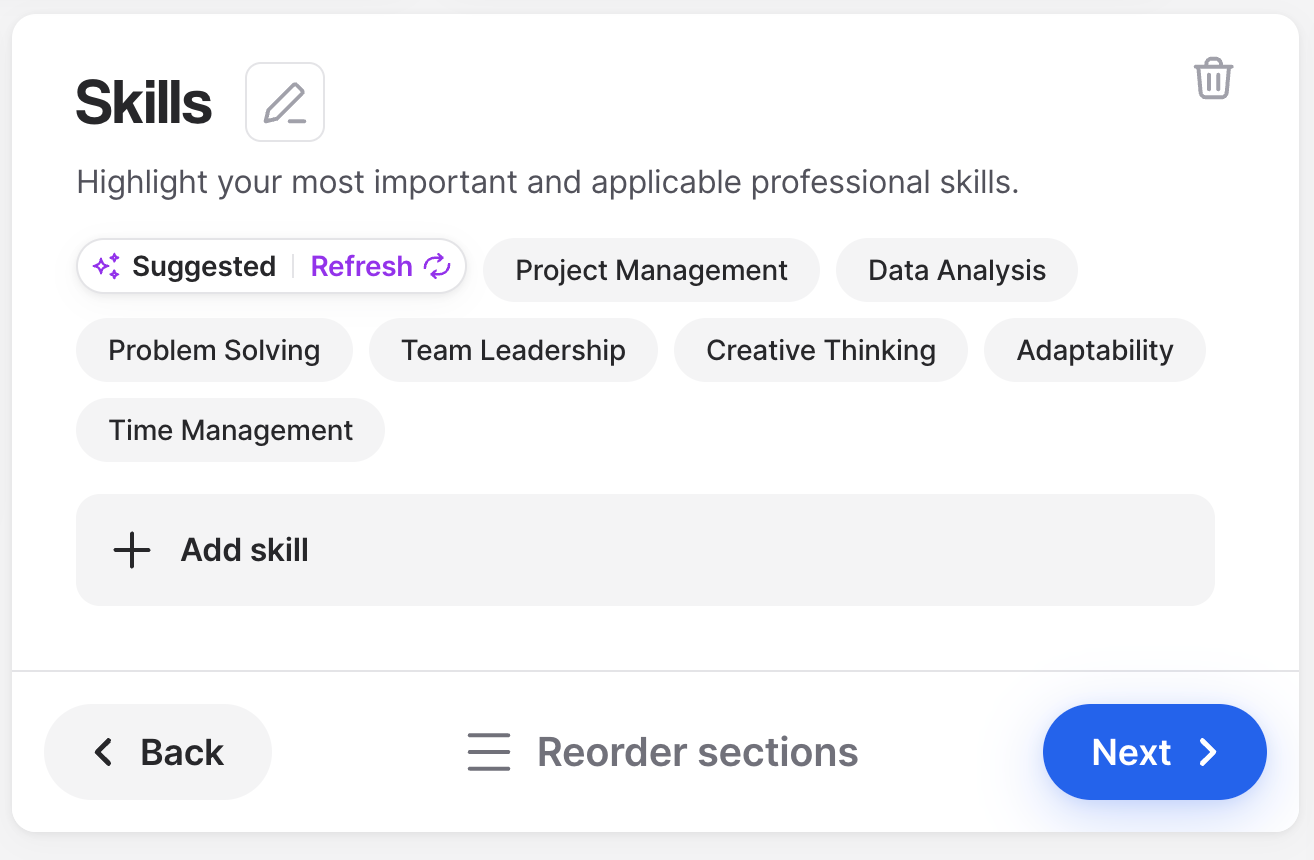Image resolution: width=1314 pixels, height=860 pixels.
Task: Click the pencil edit icon beside Skills
Action: (x=285, y=102)
